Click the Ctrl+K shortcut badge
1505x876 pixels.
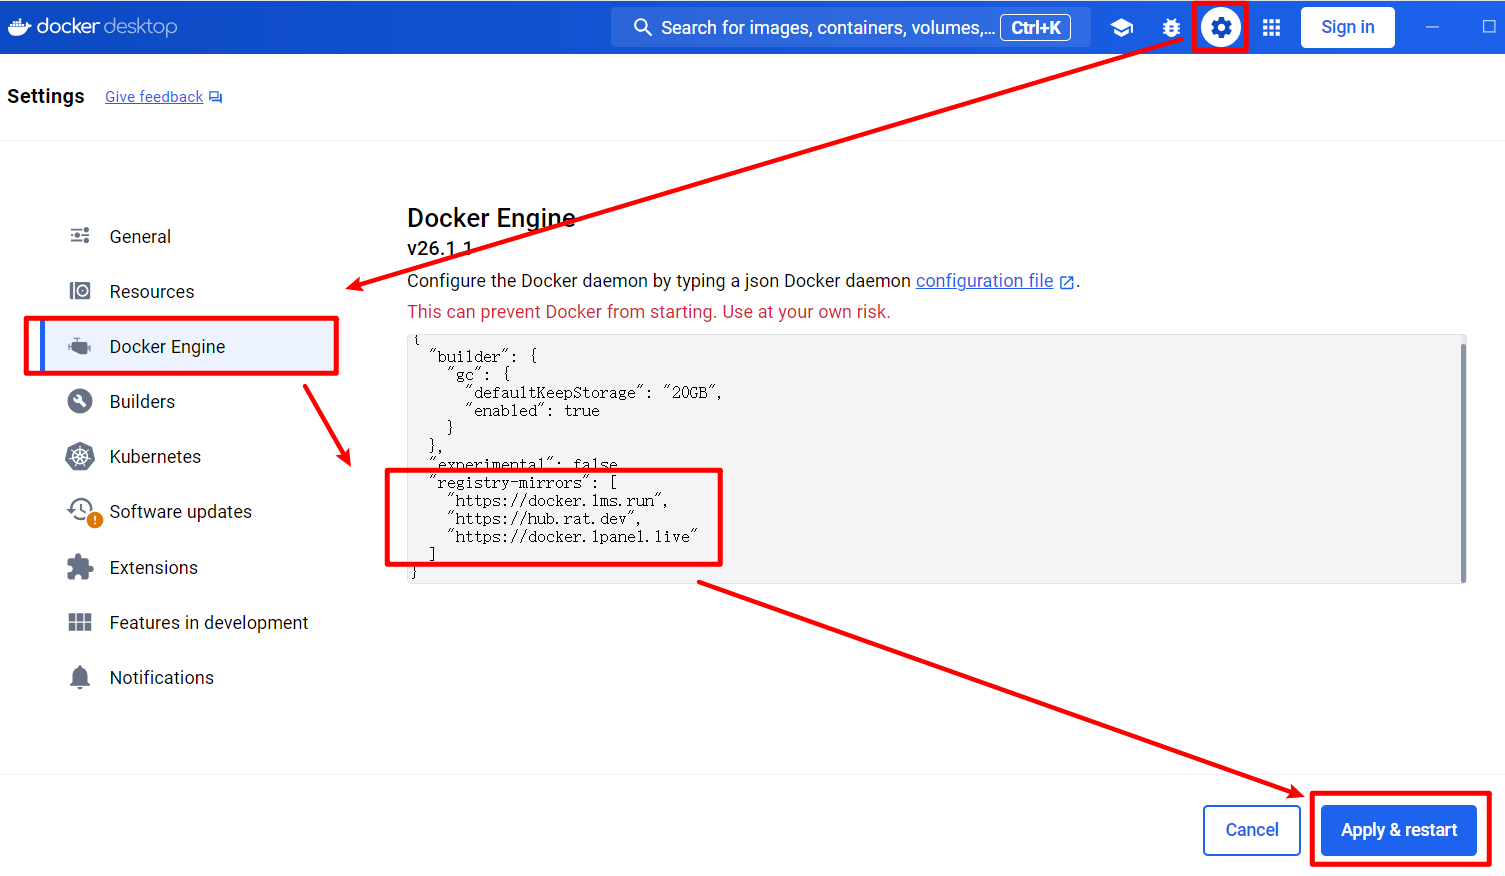pyautogui.click(x=1036, y=27)
